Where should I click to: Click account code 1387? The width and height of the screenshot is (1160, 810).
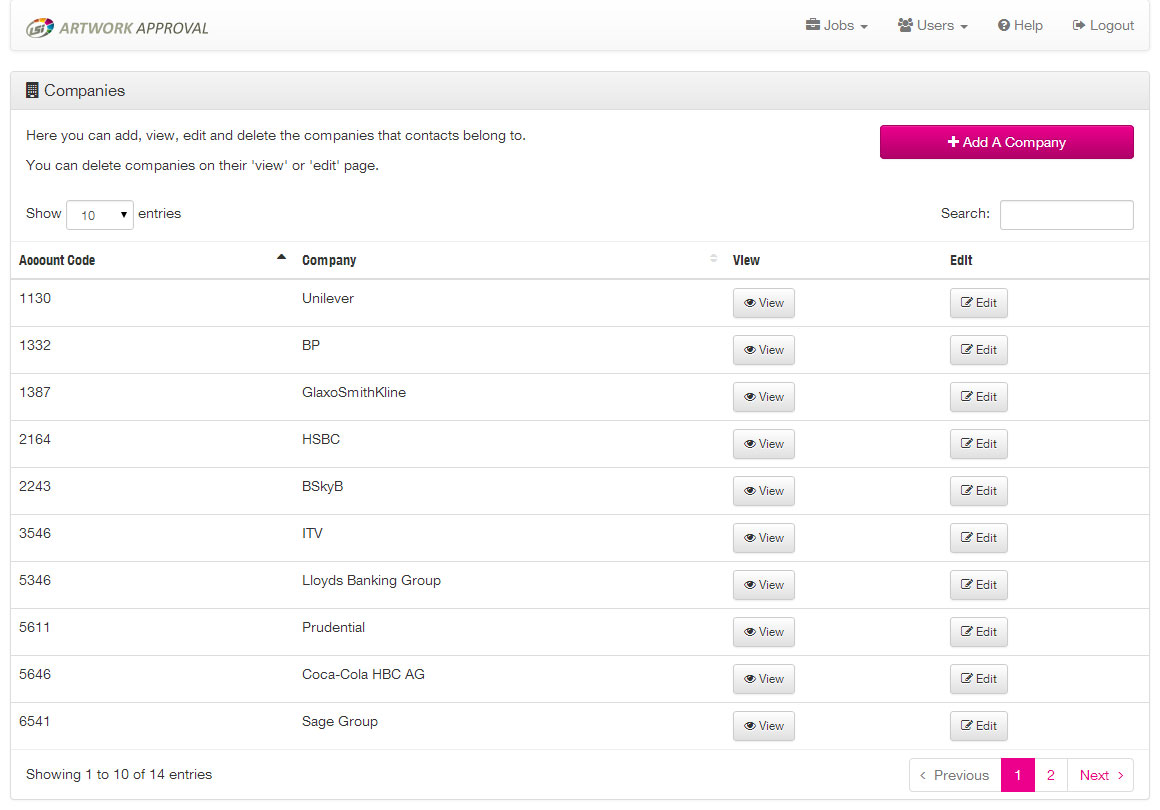click(35, 393)
